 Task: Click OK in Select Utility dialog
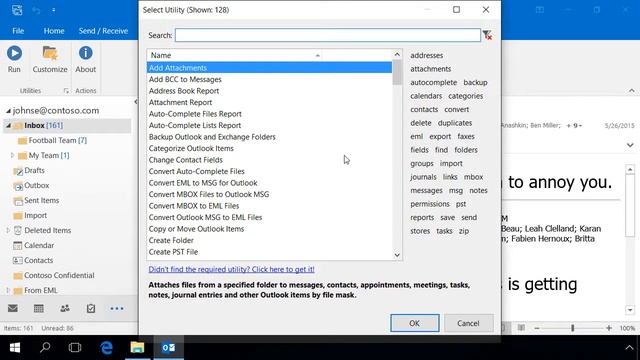pos(415,323)
